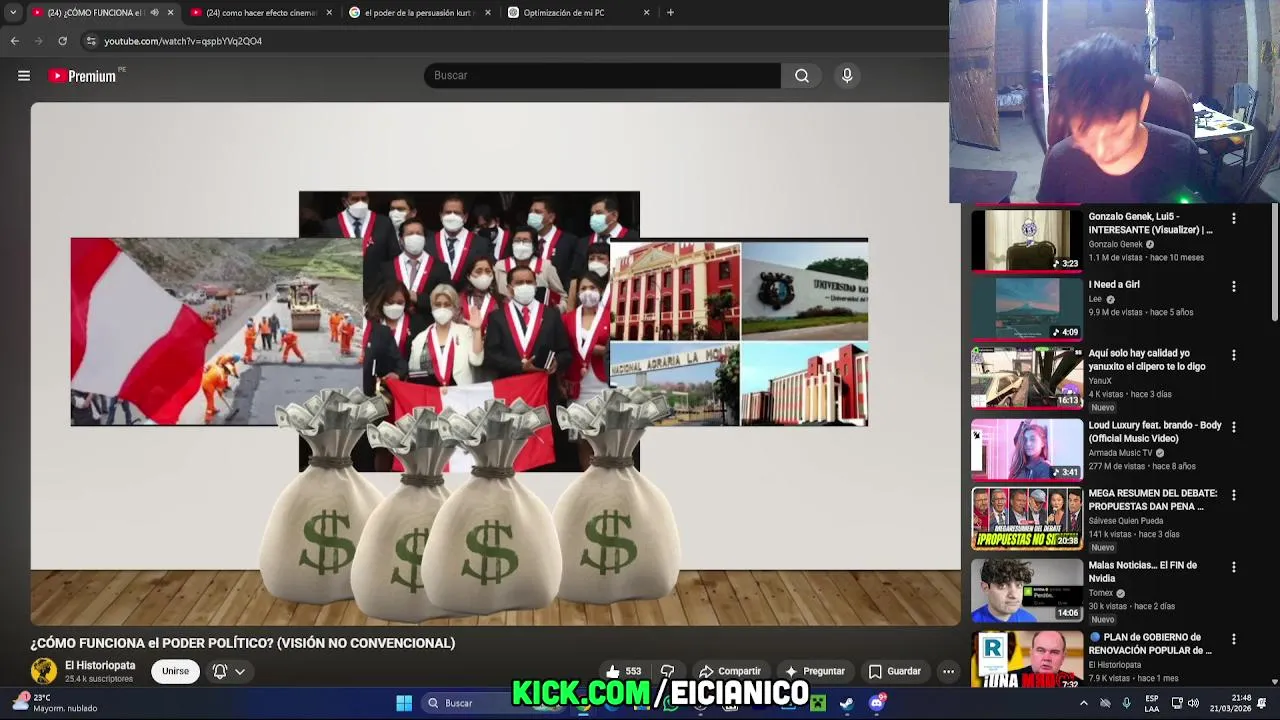This screenshot has width=1280, height=720.
Task: Open options menu for MEGA RESUMEN video
Action: (x=1233, y=495)
